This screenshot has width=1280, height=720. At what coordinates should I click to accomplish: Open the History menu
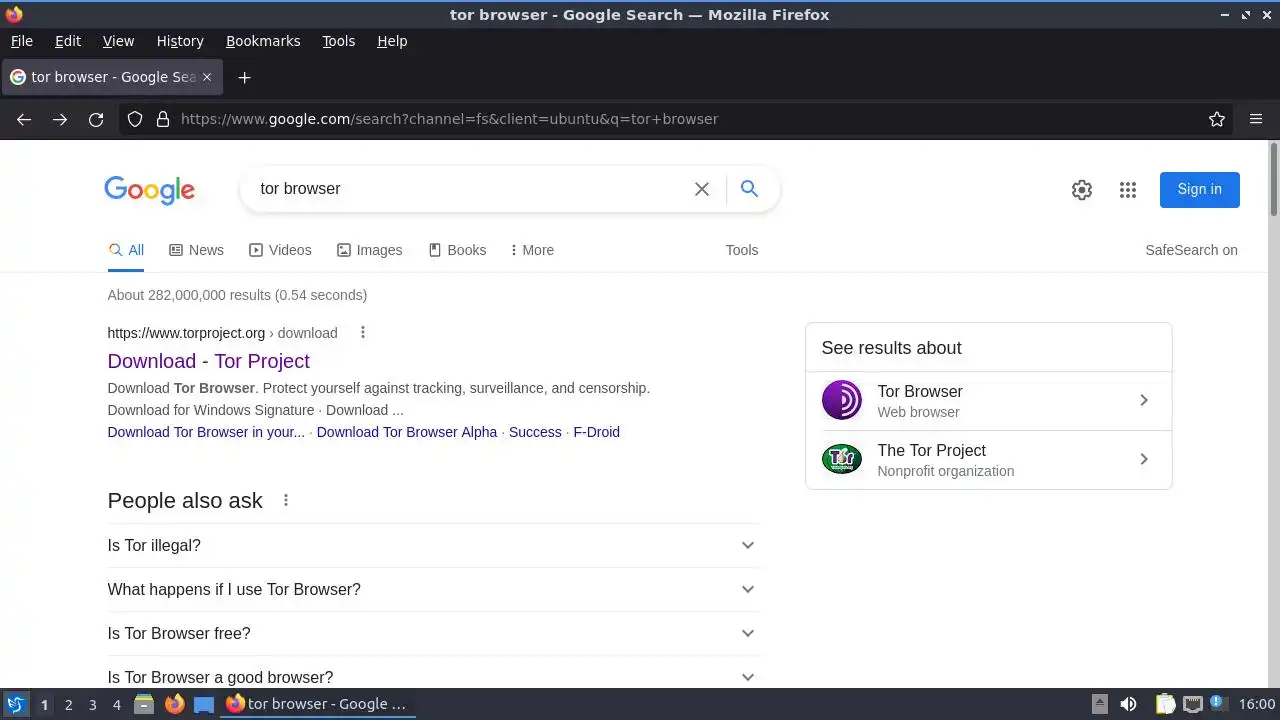point(180,41)
